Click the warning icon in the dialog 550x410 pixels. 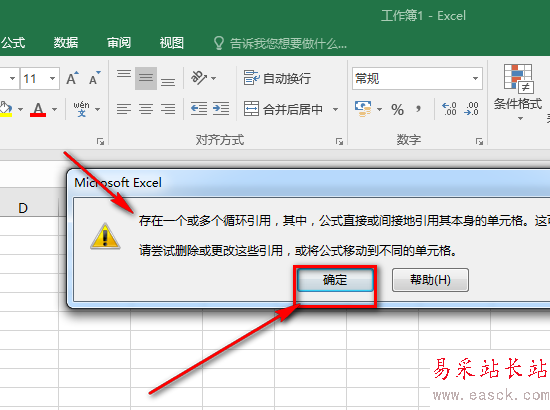tap(105, 236)
